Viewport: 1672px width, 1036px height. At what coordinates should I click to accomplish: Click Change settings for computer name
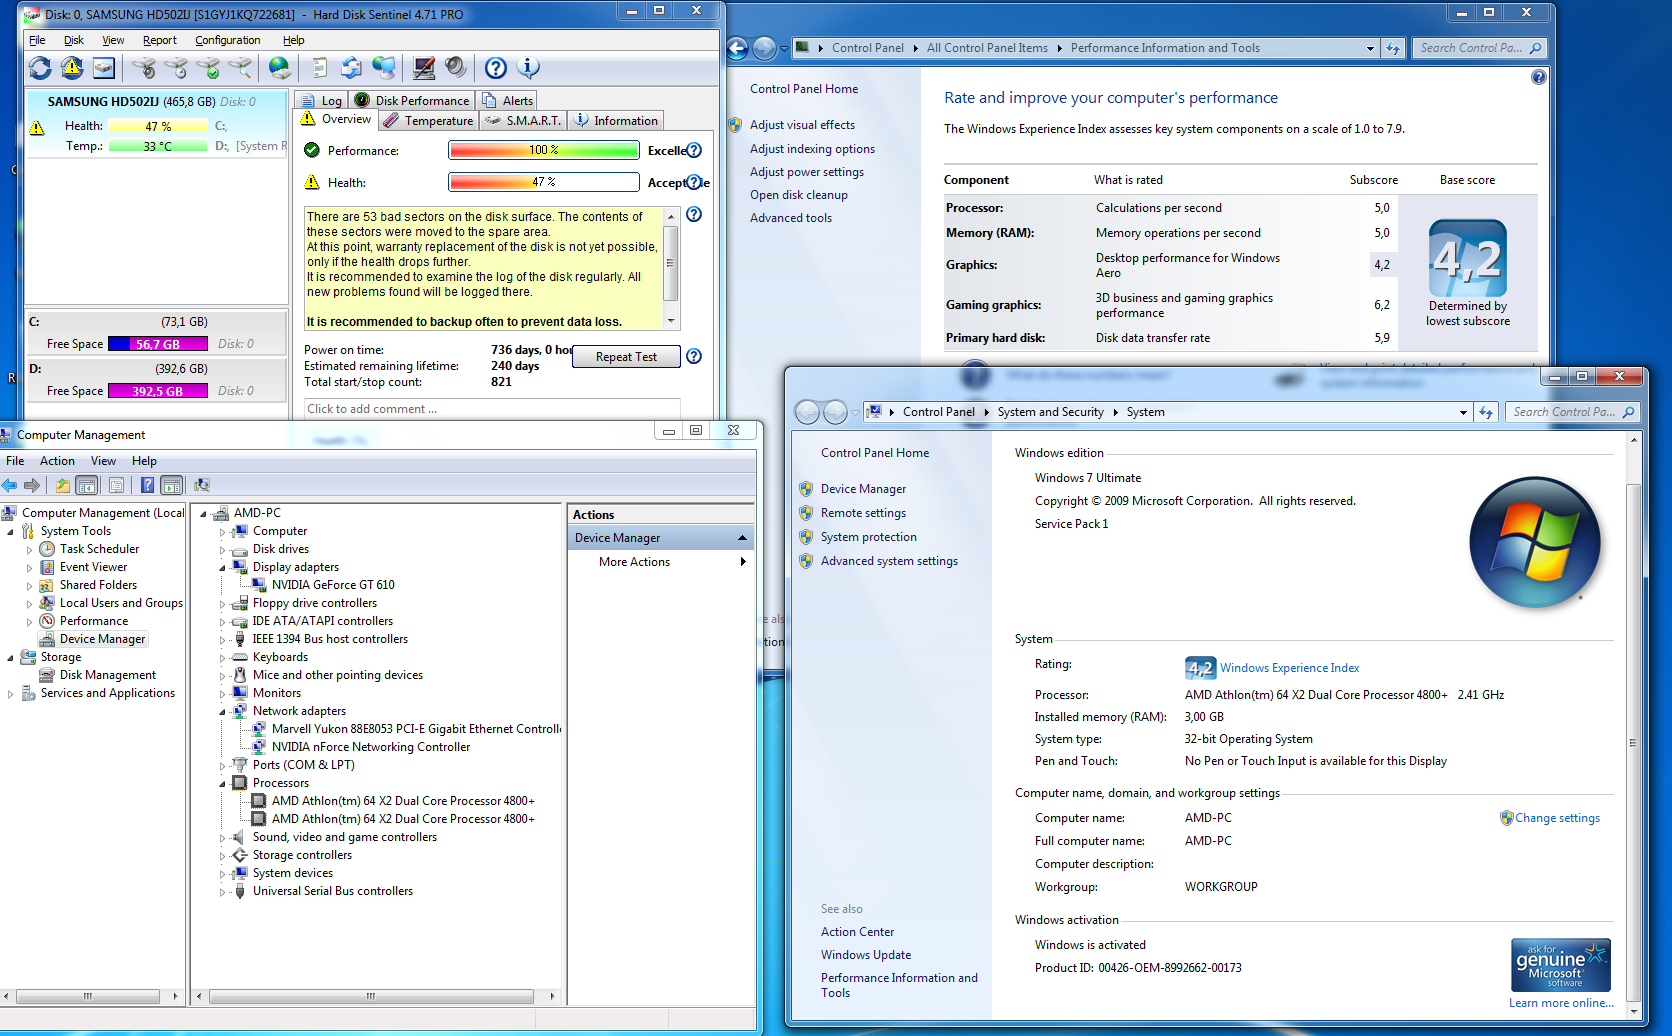point(1557,818)
